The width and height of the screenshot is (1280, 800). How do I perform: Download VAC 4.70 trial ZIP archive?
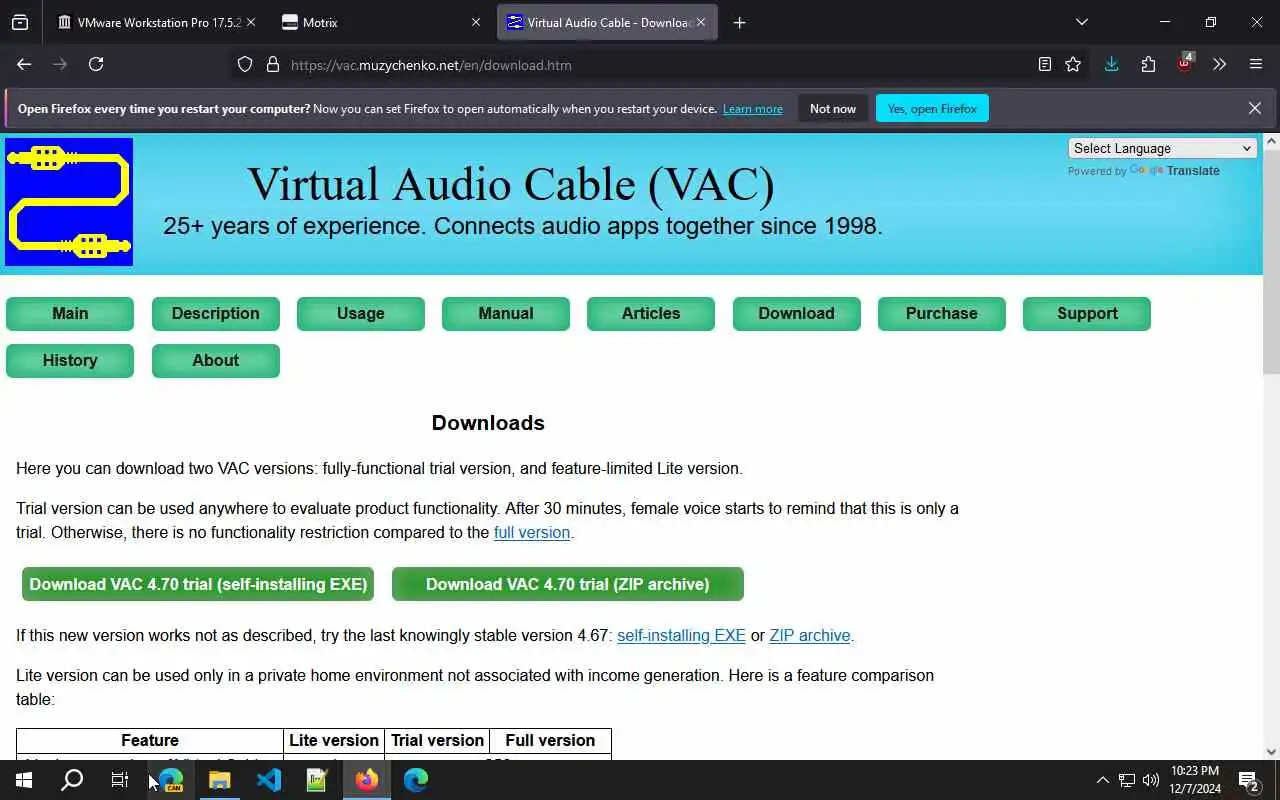point(568,584)
